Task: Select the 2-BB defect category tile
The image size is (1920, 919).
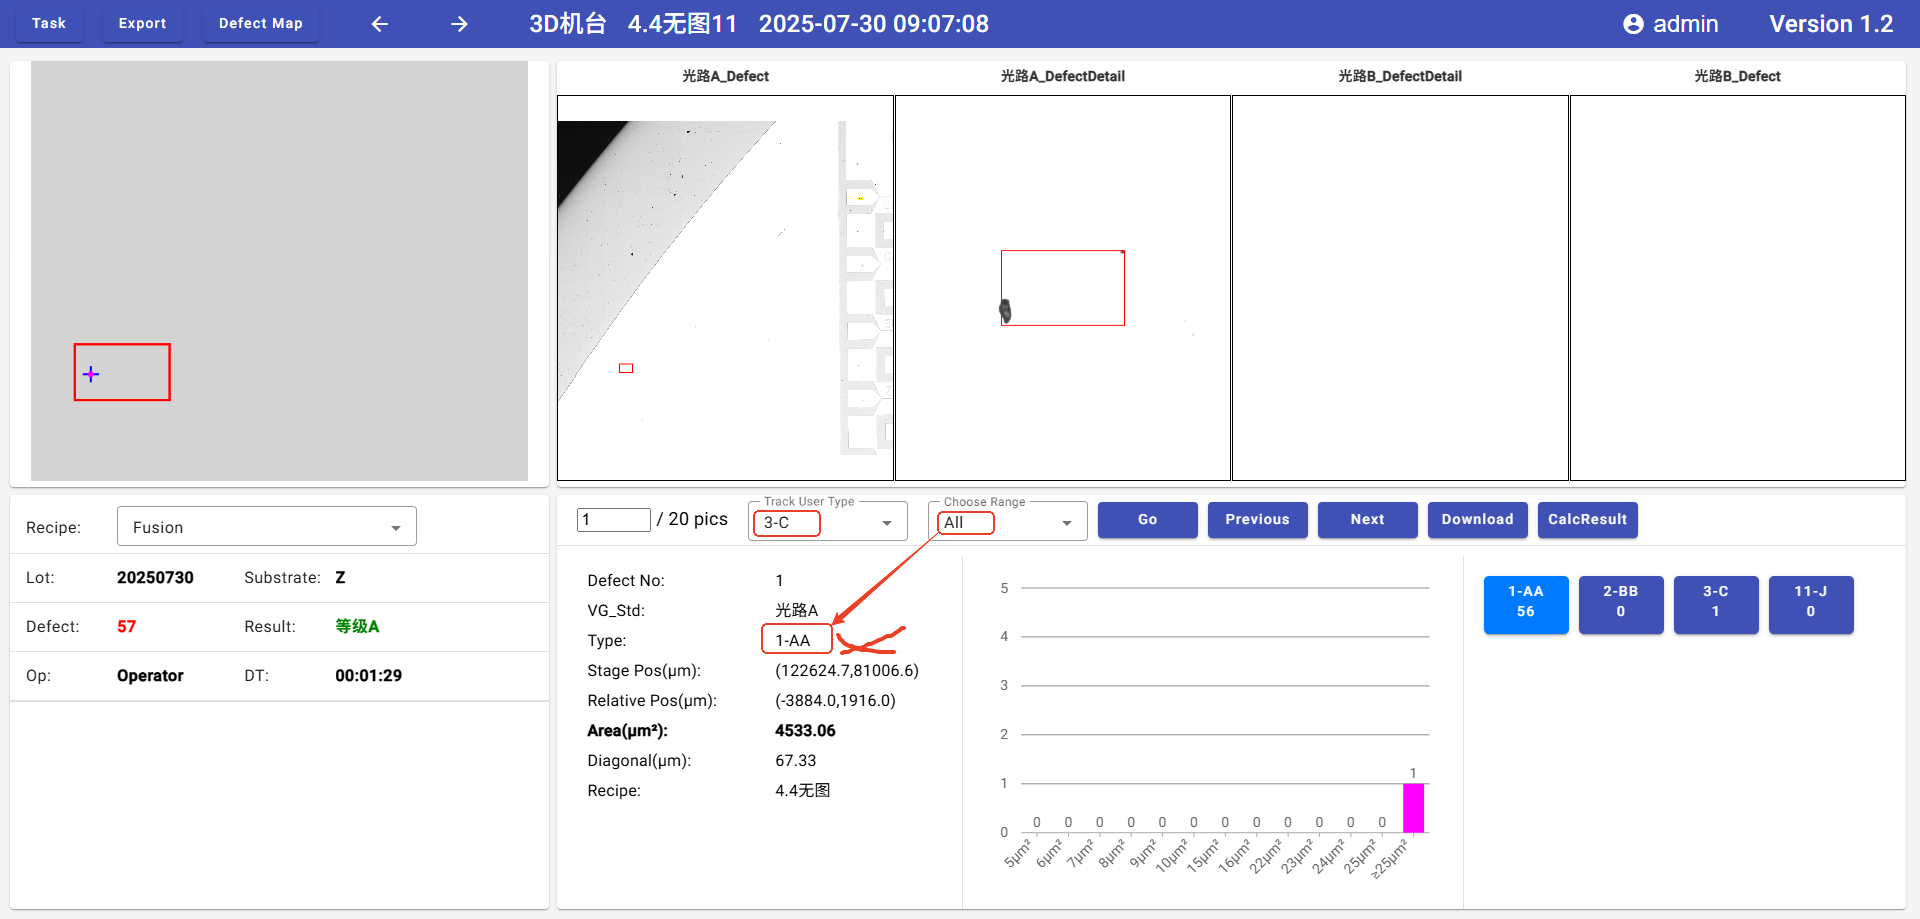Action: pos(1620,604)
